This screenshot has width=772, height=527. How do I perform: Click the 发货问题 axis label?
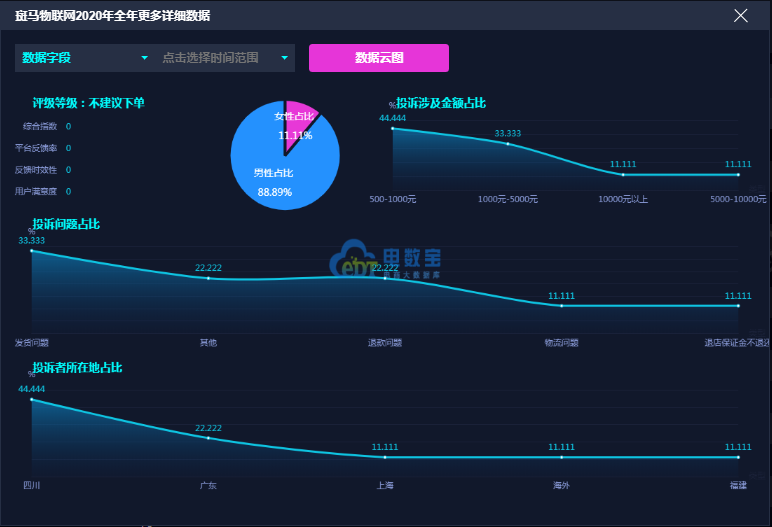(32, 343)
